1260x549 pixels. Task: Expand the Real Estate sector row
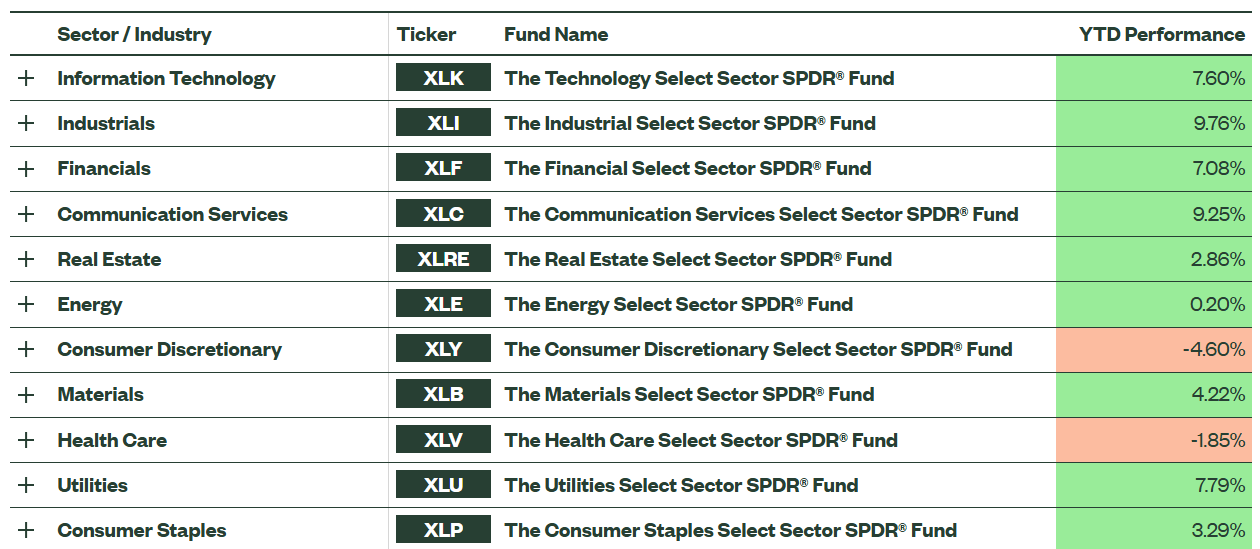pyautogui.click(x=26, y=259)
